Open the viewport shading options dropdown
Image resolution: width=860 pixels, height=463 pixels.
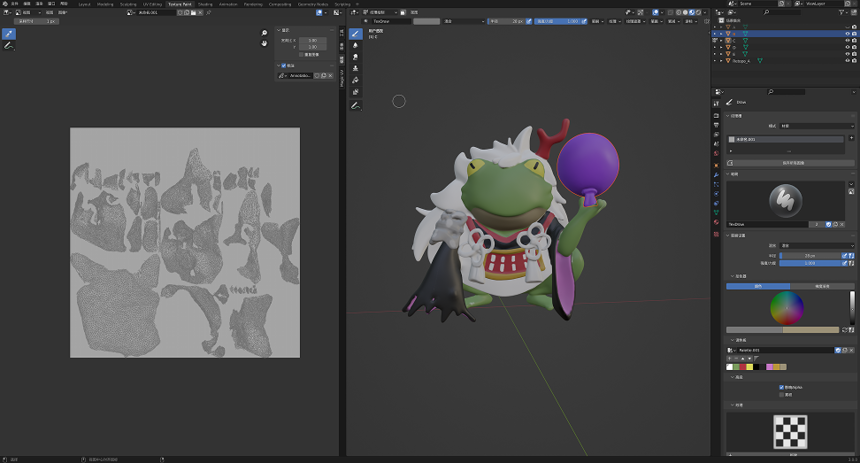click(x=704, y=12)
